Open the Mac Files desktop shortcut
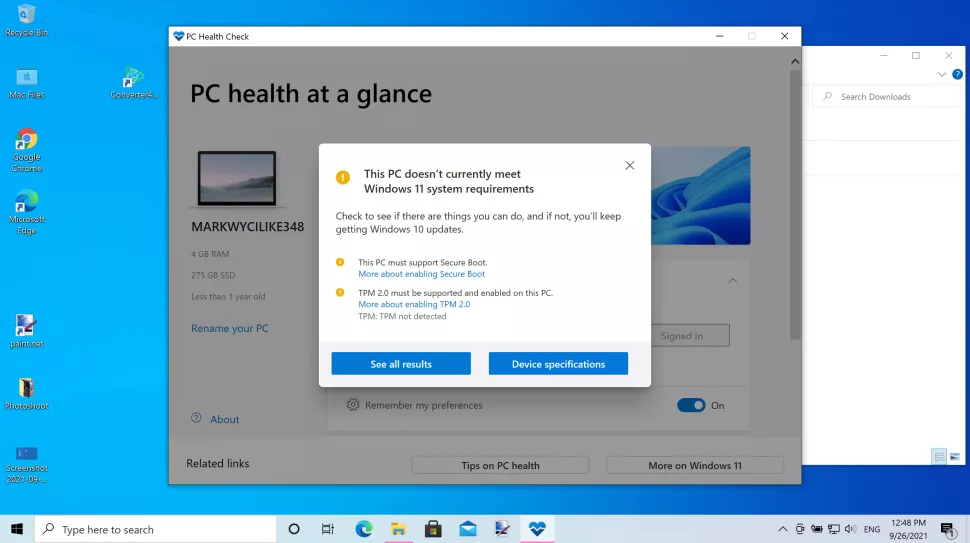 pos(27,83)
